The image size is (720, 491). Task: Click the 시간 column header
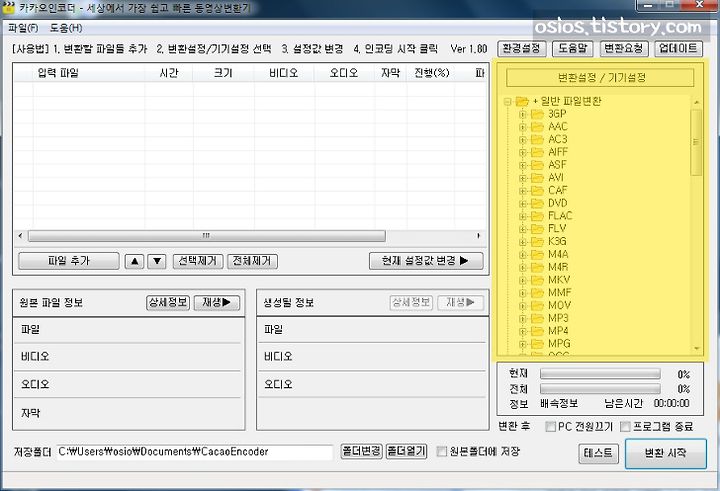169,73
